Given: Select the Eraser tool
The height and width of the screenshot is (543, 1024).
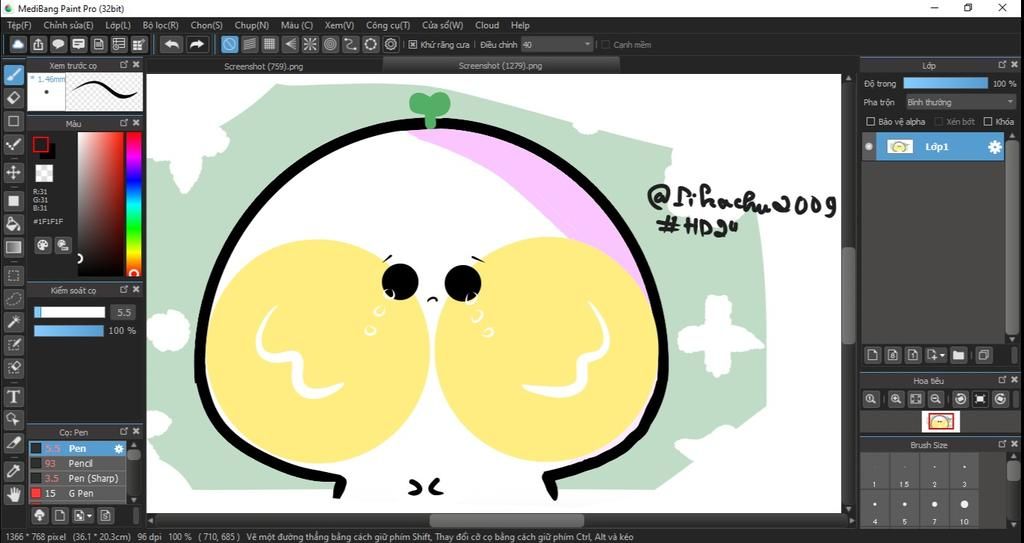Looking at the screenshot, I should point(14,98).
